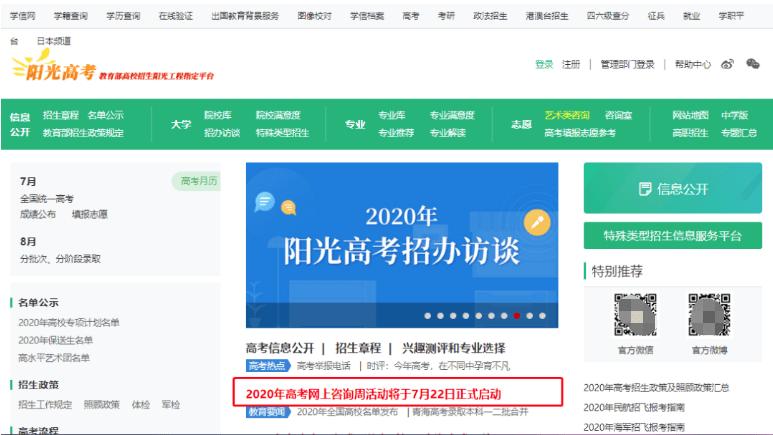Open 四六级查分 in top bar
The image size is (773, 435).
[608, 16]
